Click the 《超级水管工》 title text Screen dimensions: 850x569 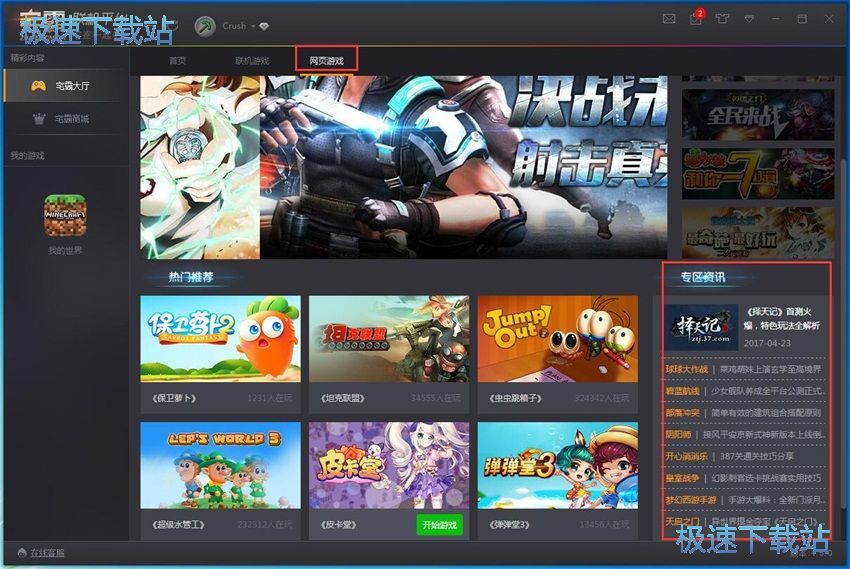(x=178, y=525)
